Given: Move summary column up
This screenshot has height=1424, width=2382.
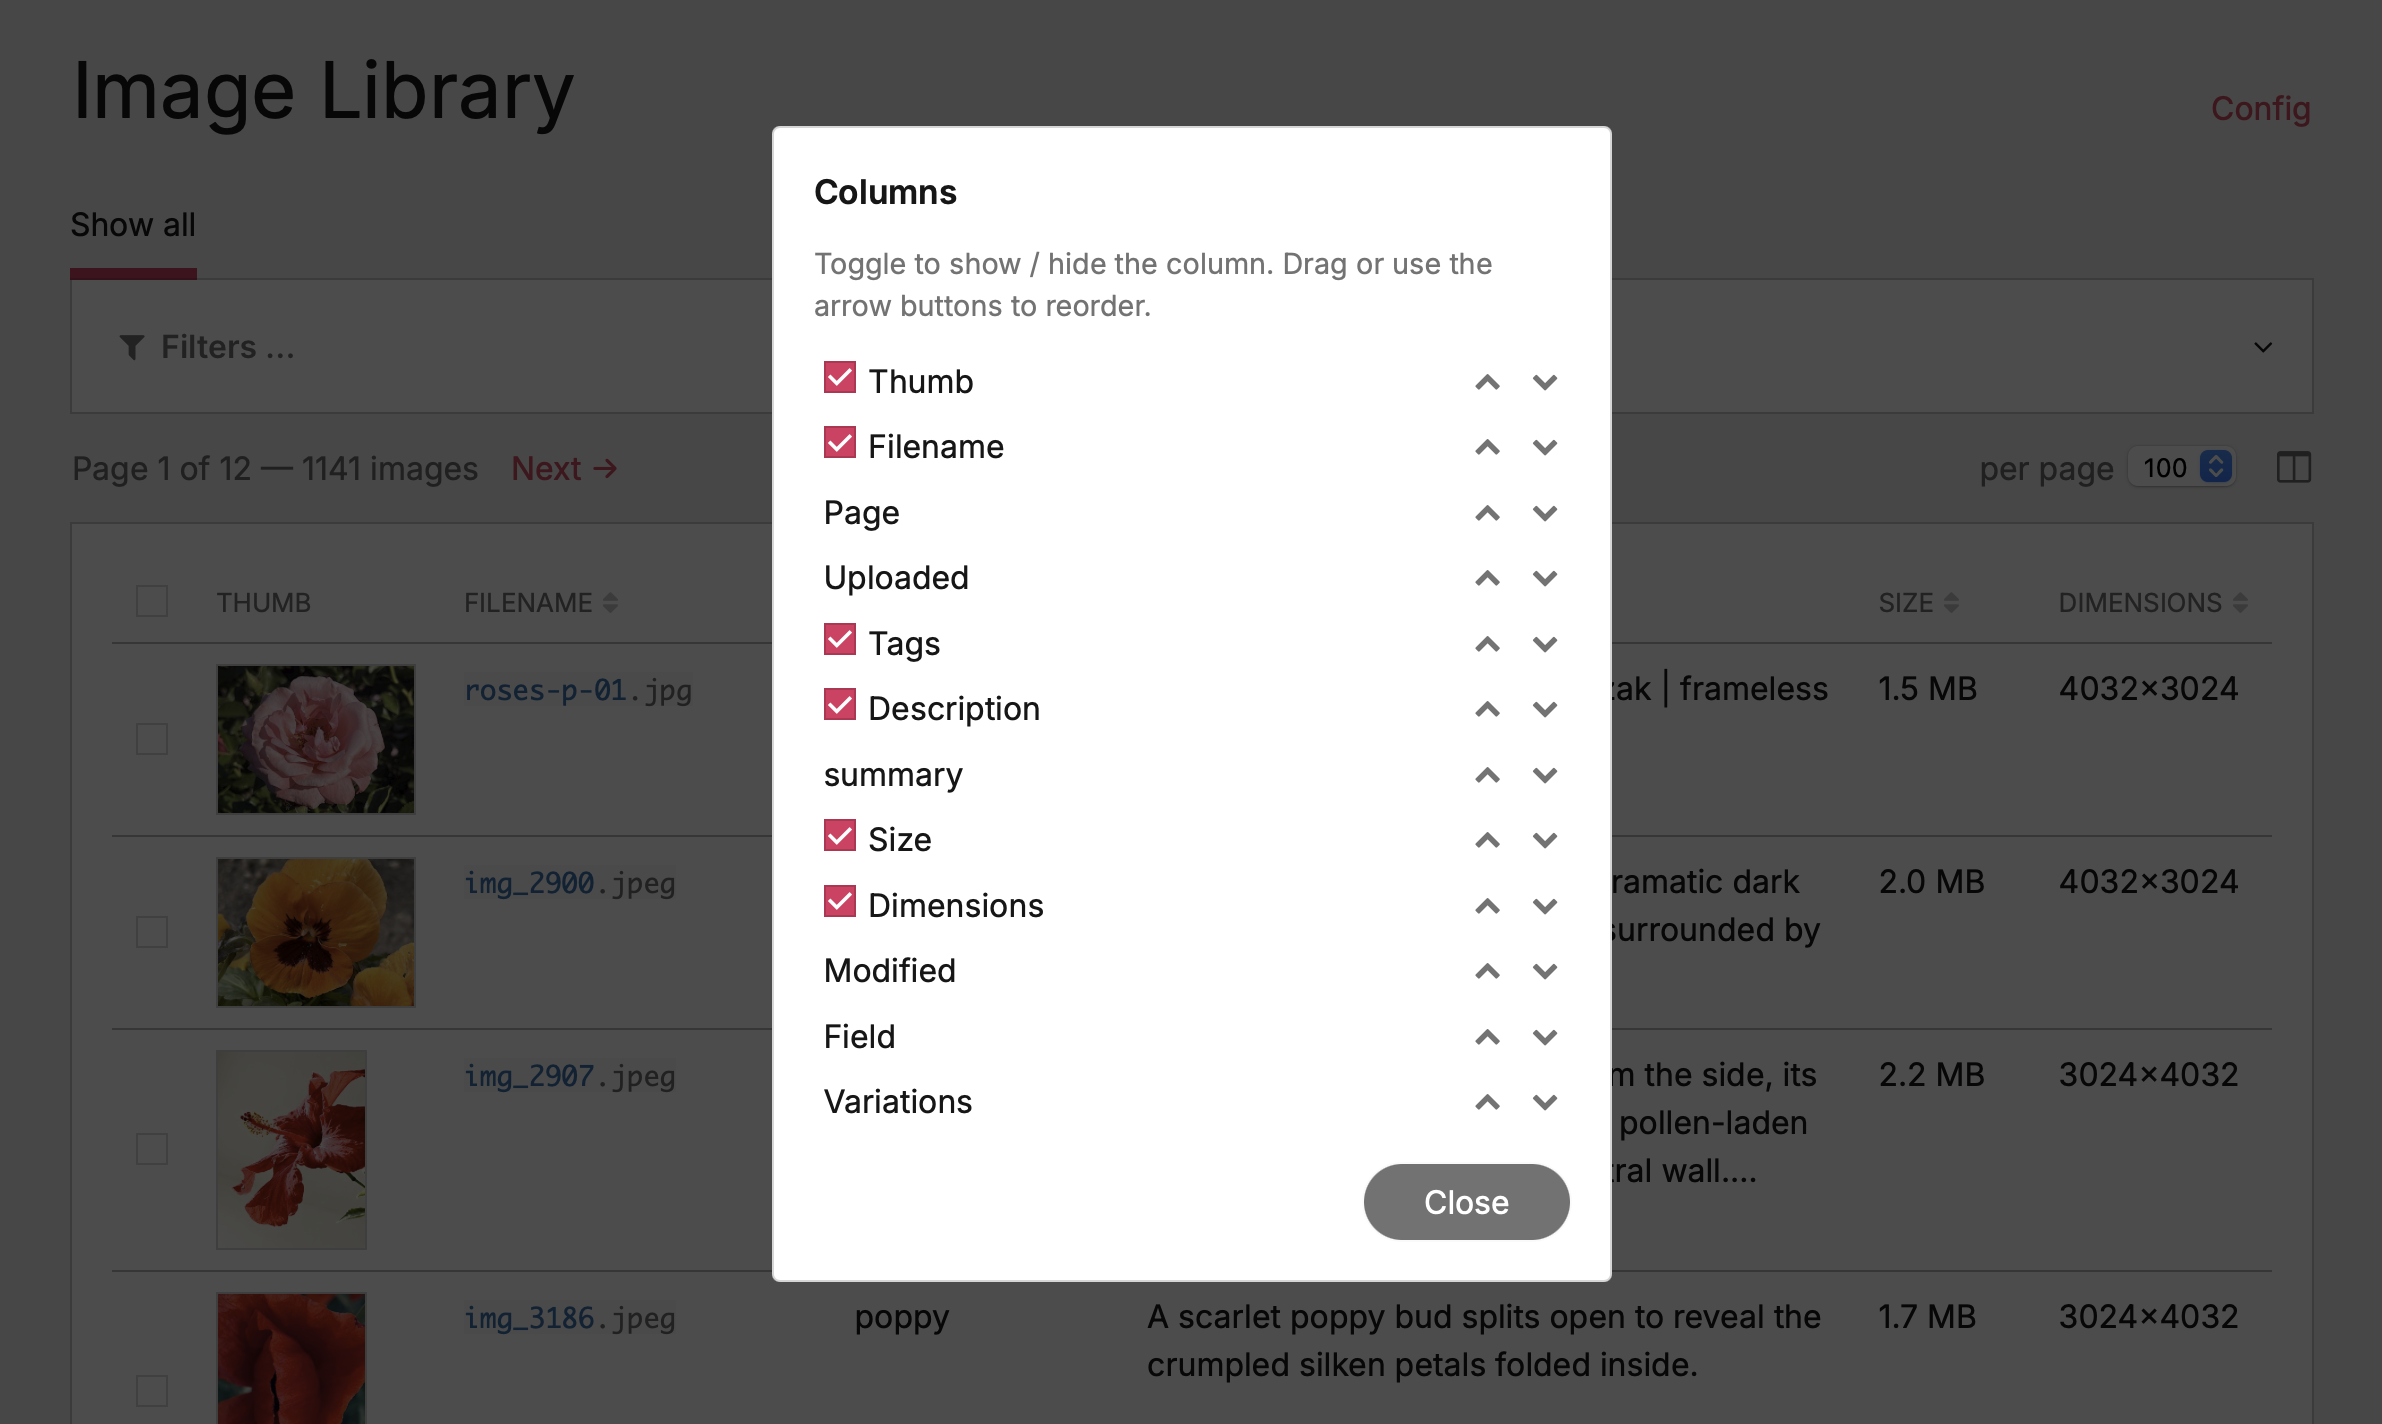Looking at the screenshot, I should click(1487, 775).
